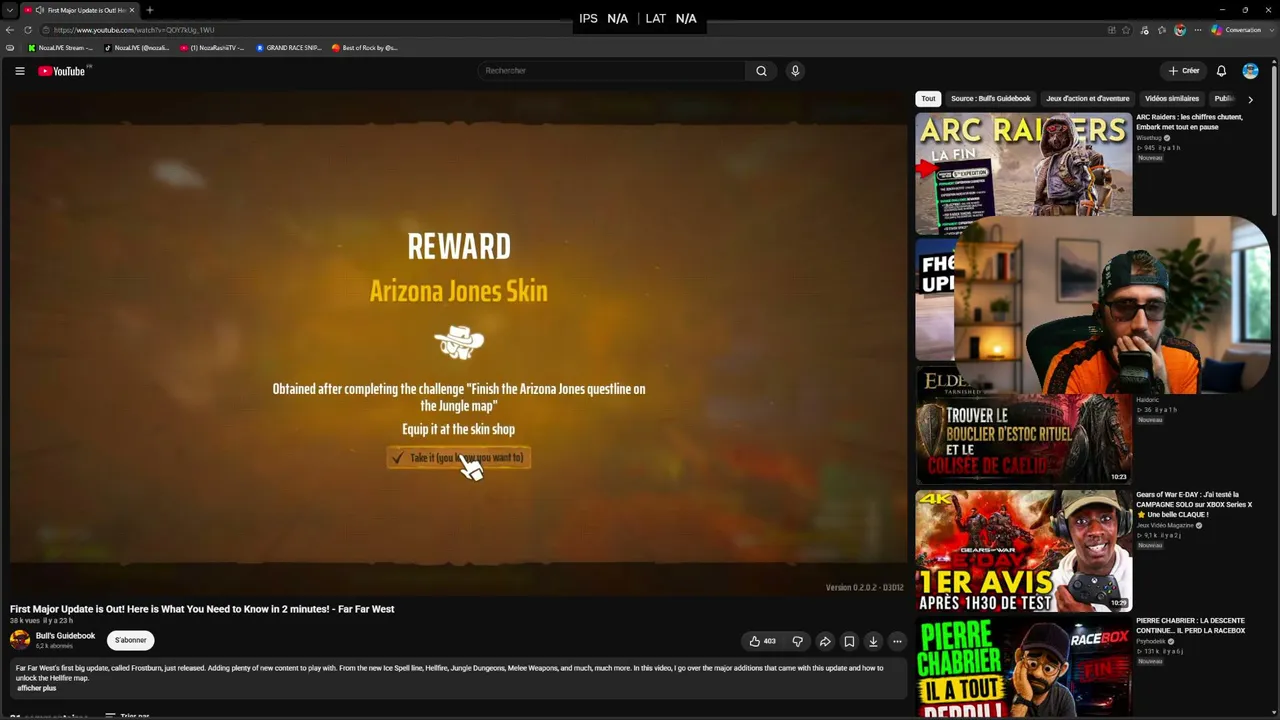Click the Bull's Guidebook channel name
The height and width of the screenshot is (720, 1280).
tap(65, 636)
